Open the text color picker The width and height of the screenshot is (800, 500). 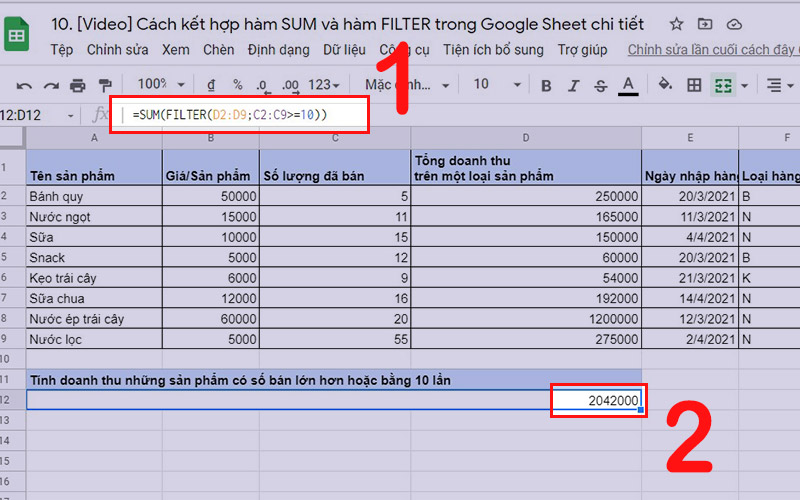click(628, 85)
